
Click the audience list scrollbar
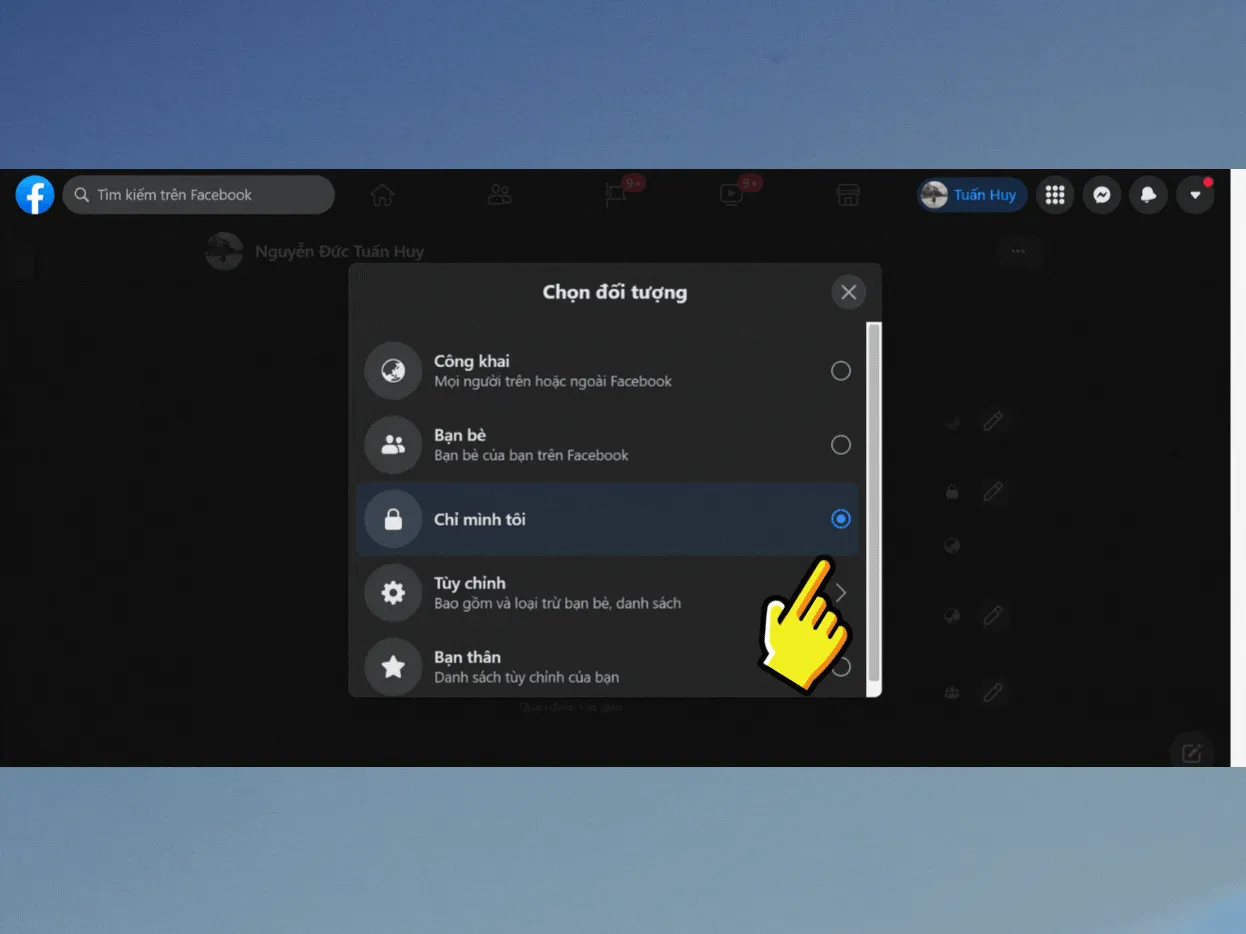point(873,500)
